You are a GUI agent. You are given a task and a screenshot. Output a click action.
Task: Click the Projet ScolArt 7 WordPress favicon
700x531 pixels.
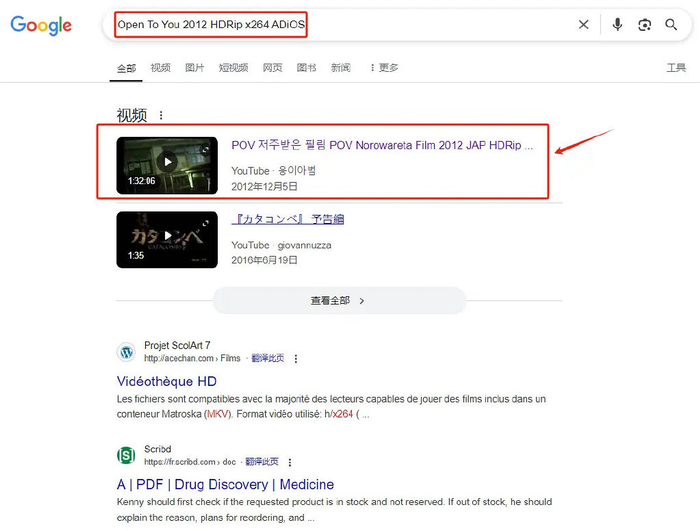click(126, 352)
